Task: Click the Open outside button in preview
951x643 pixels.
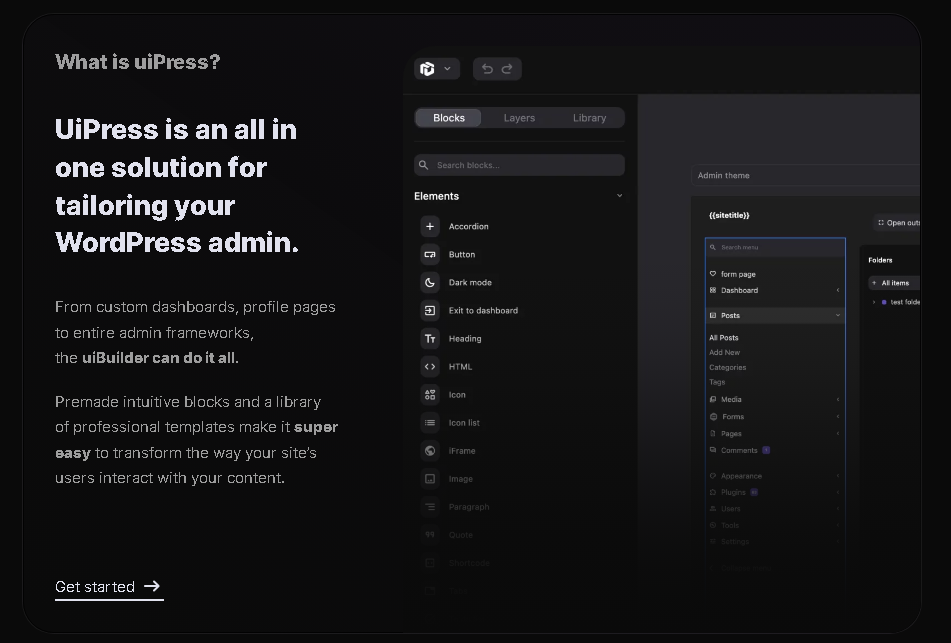Action: point(898,223)
